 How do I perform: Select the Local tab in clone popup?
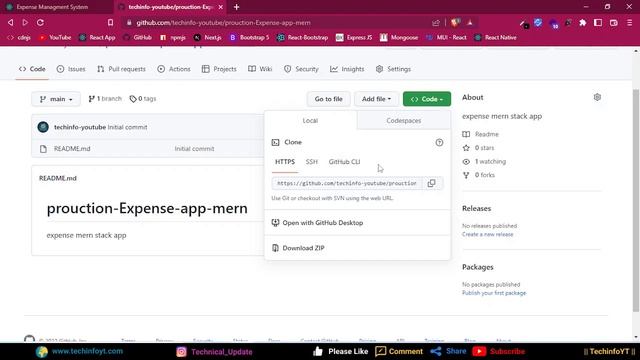coord(310,120)
